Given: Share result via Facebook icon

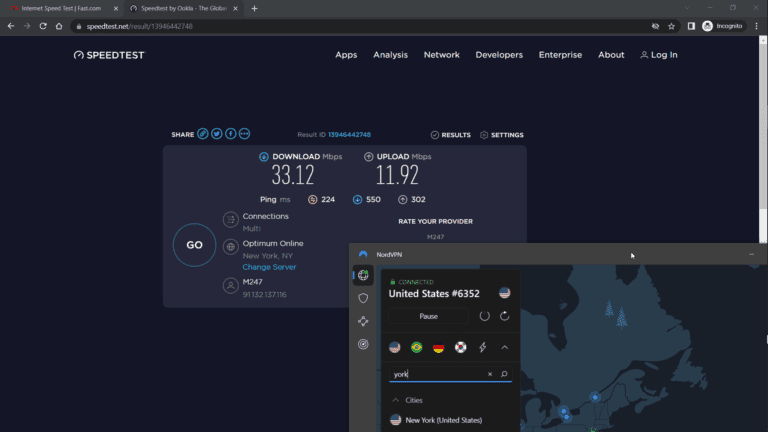Looking at the screenshot, I should (x=231, y=134).
